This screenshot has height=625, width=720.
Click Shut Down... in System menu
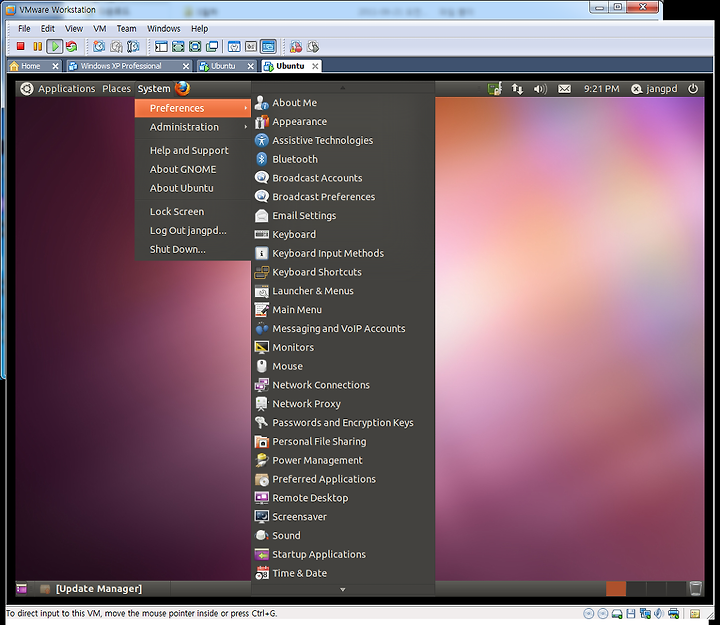pos(193,249)
